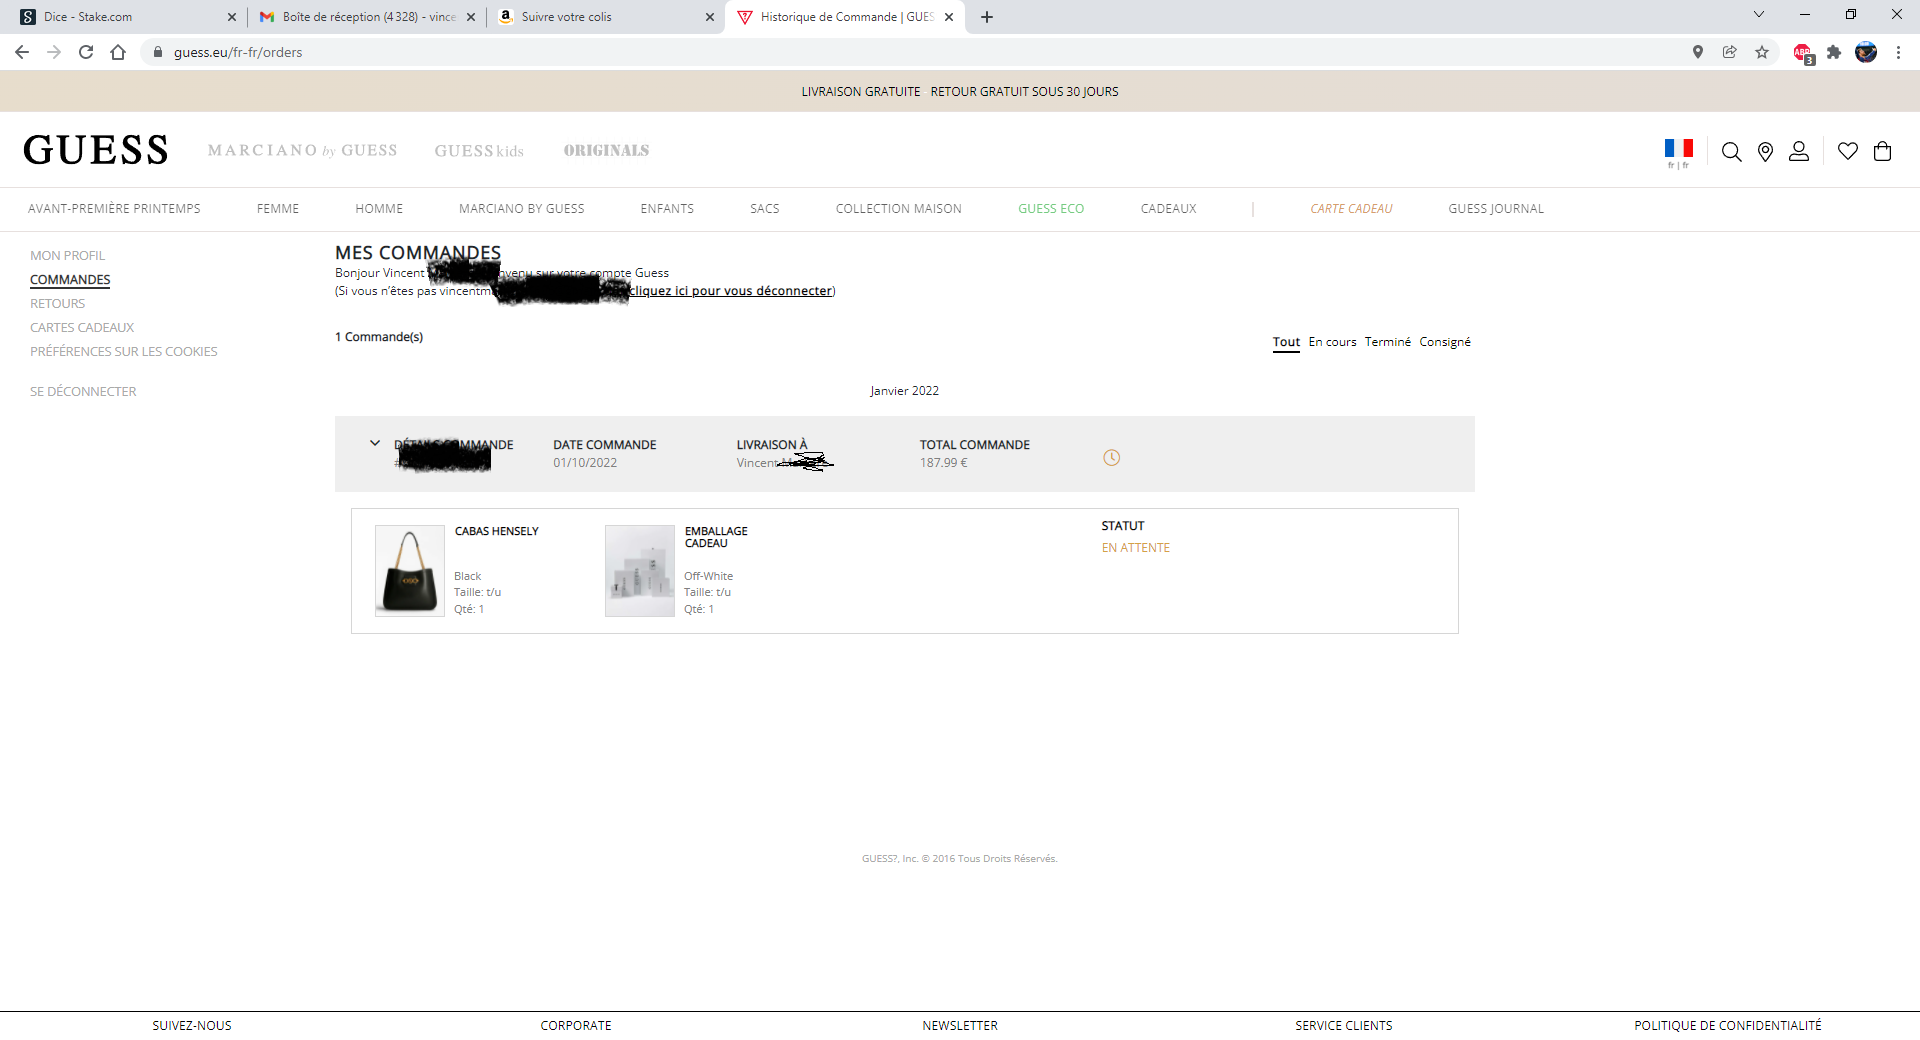Open the store locator pin icon
Screen dimensions: 1920x1040
[1765, 151]
